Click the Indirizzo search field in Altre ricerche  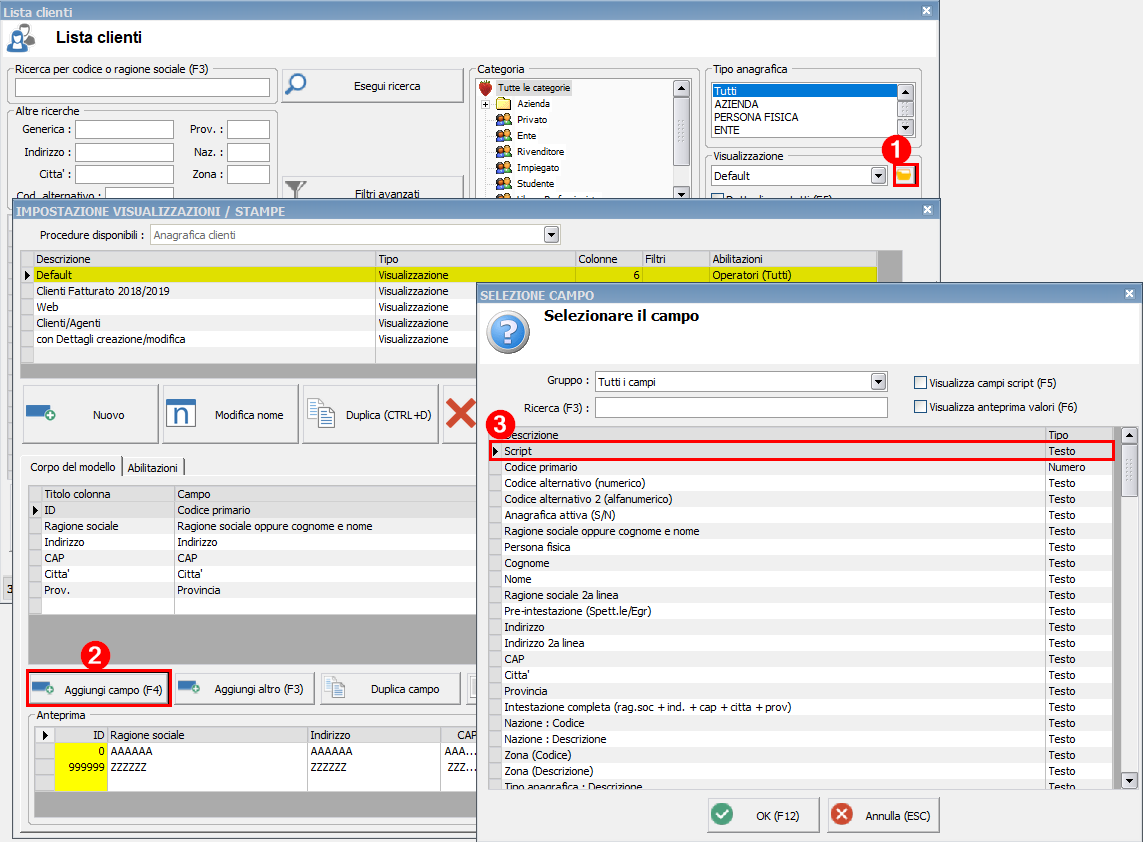coord(125,152)
